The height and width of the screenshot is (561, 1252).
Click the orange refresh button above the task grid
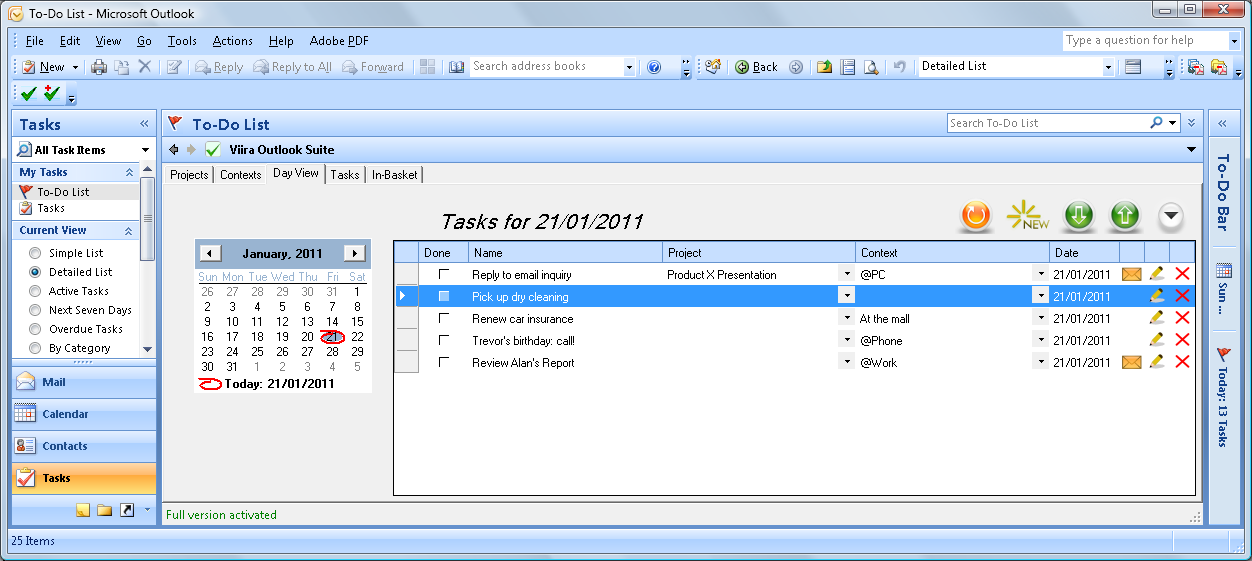pyautogui.click(x=975, y=215)
